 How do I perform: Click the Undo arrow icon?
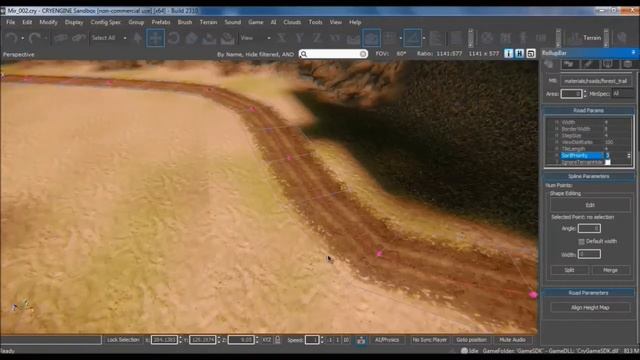click(x=11, y=38)
